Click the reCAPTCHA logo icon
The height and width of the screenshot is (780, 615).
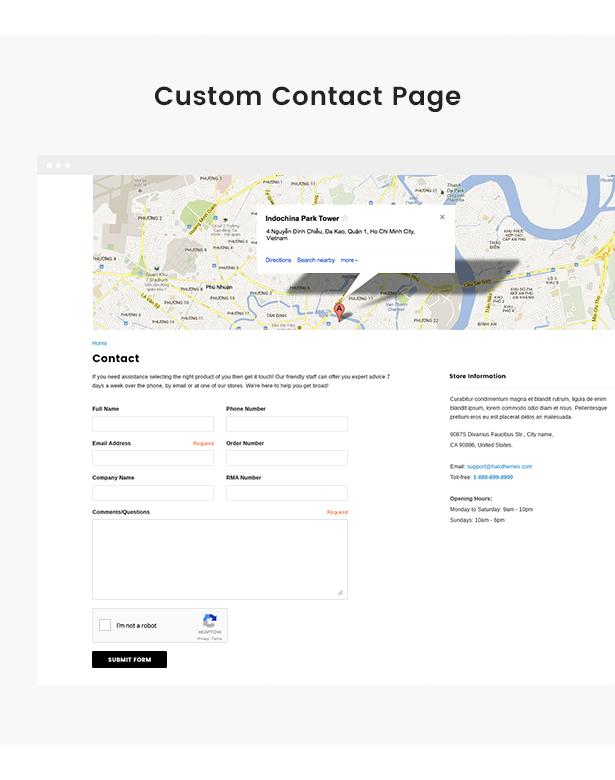(x=209, y=621)
